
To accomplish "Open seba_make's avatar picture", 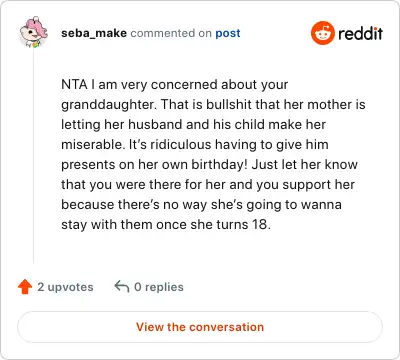I will 34,32.
